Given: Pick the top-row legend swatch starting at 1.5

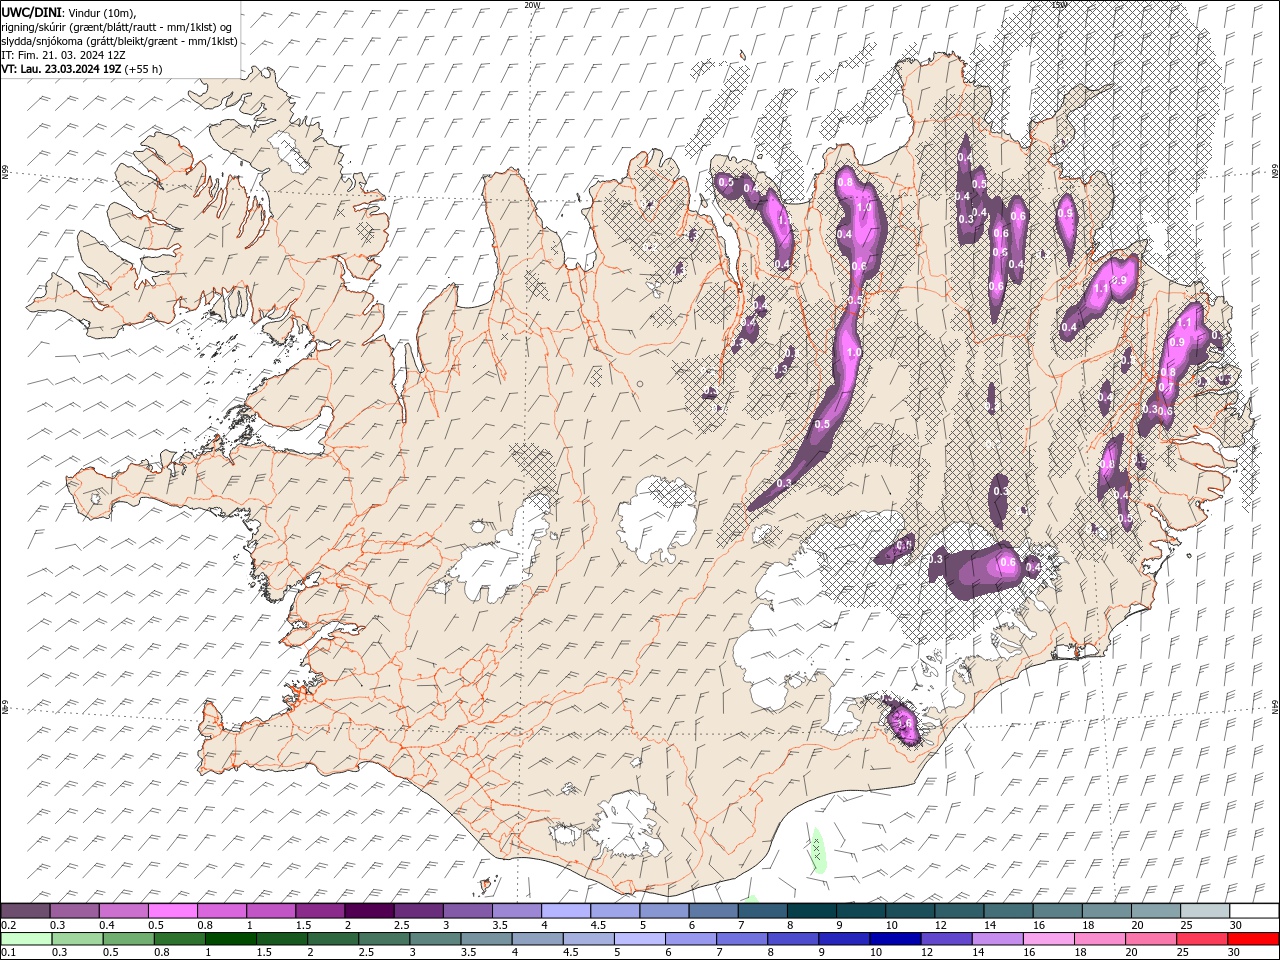Looking at the screenshot, I should (x=319, y=911).
